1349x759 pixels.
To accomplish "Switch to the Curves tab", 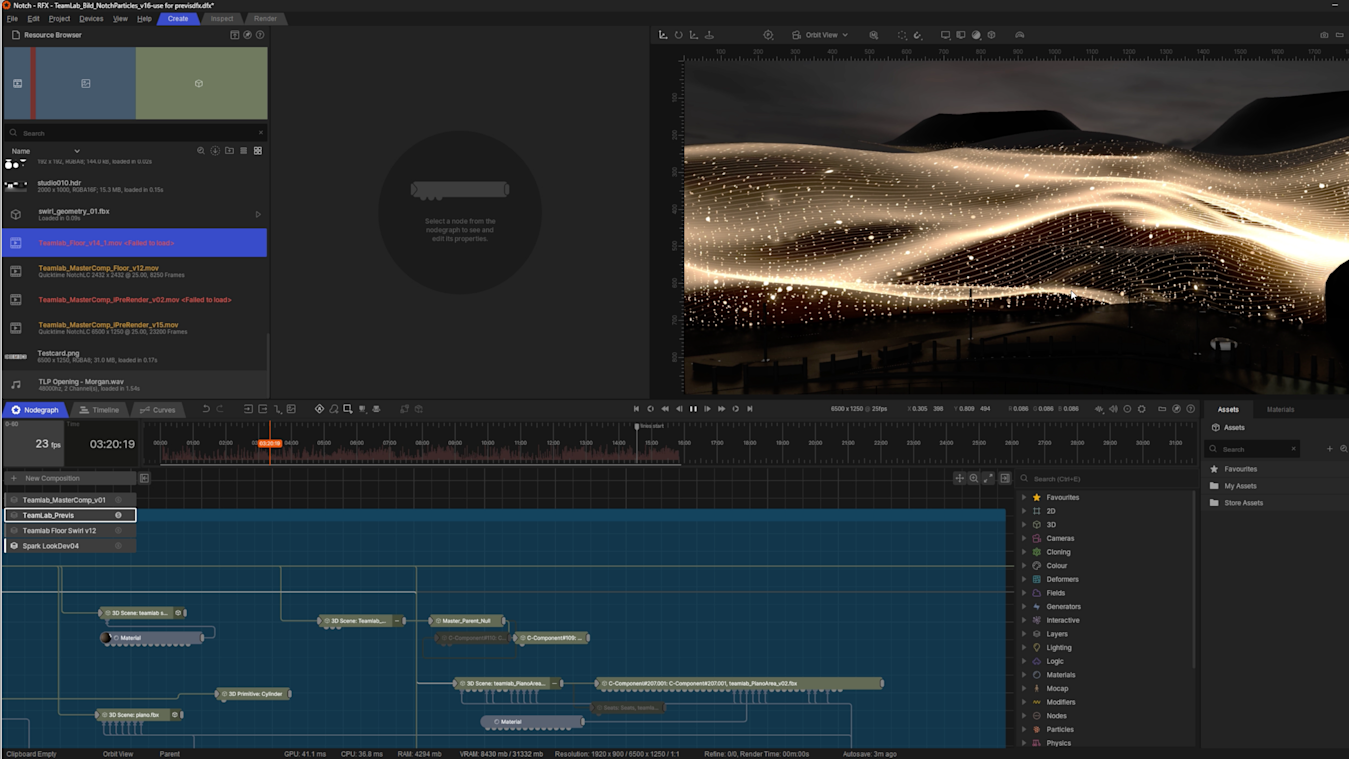I will click(x=157, y=410).
